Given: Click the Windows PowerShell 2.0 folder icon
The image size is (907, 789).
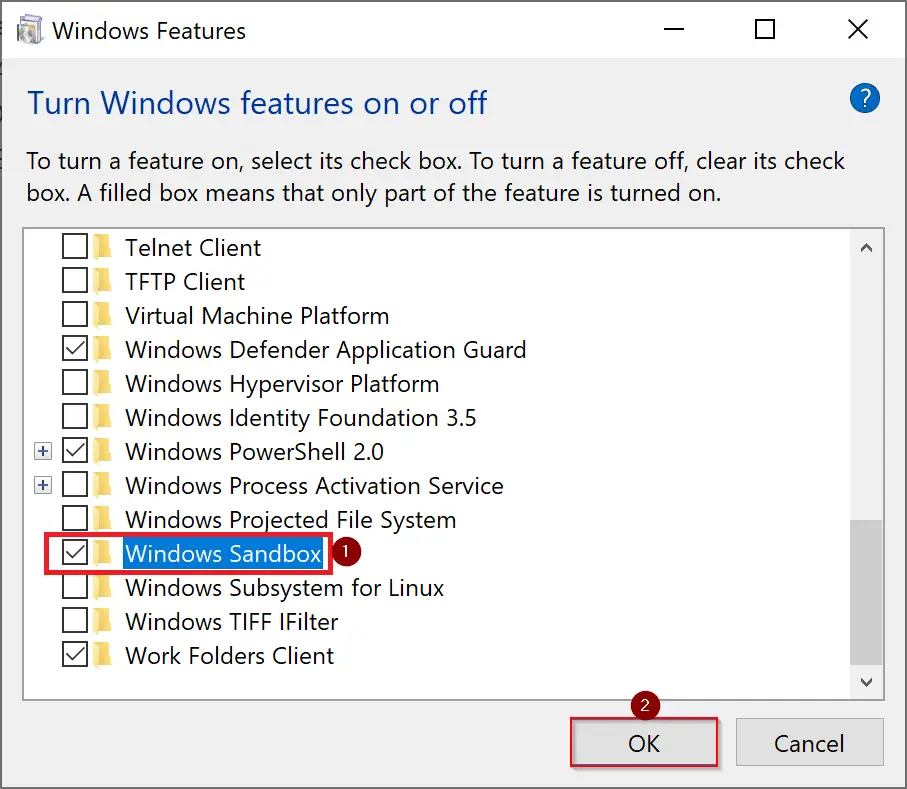Looking at the screenshot, I should pyautogui.click(x=102, y=451).
